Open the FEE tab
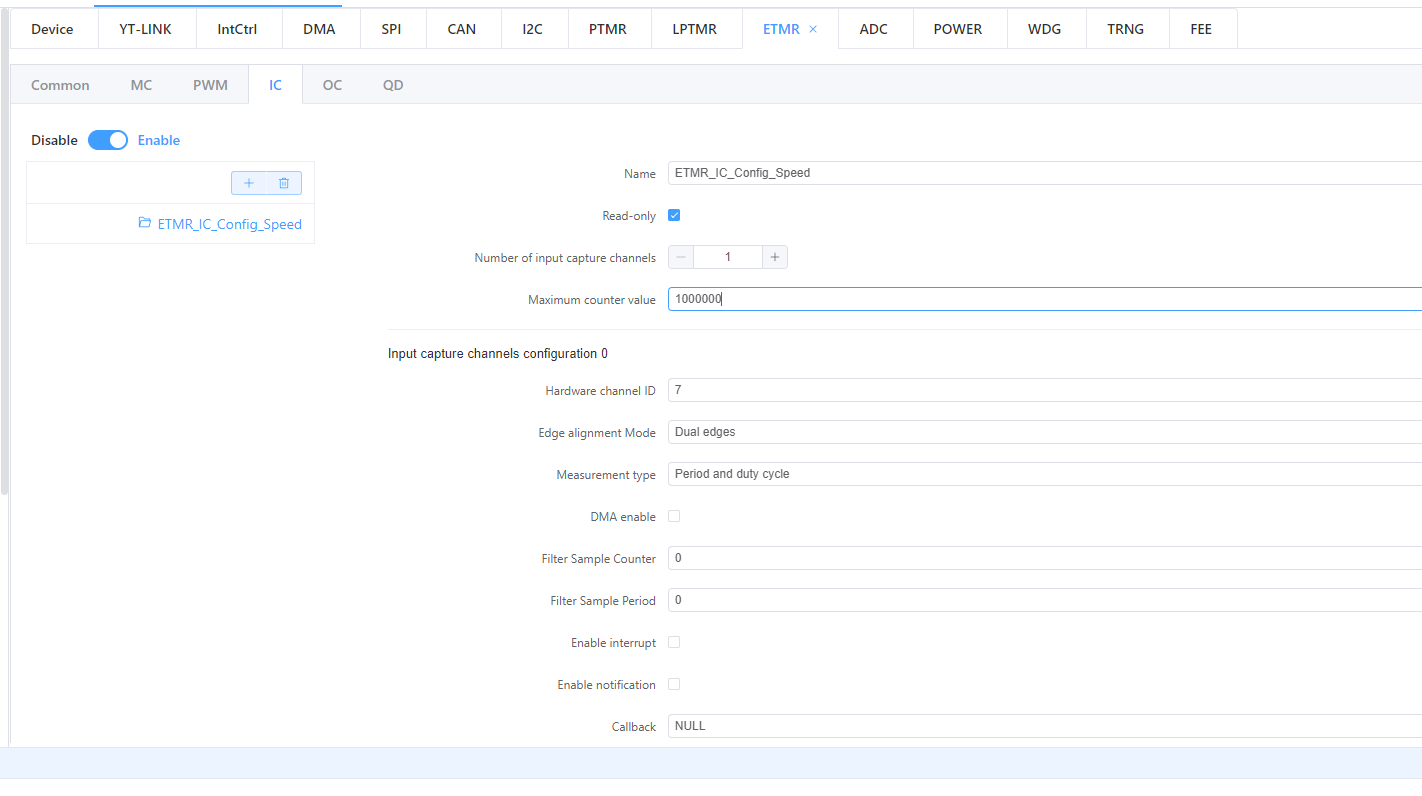The width and height of the screenshot is (1422, 796). (x=1202, y=29)
